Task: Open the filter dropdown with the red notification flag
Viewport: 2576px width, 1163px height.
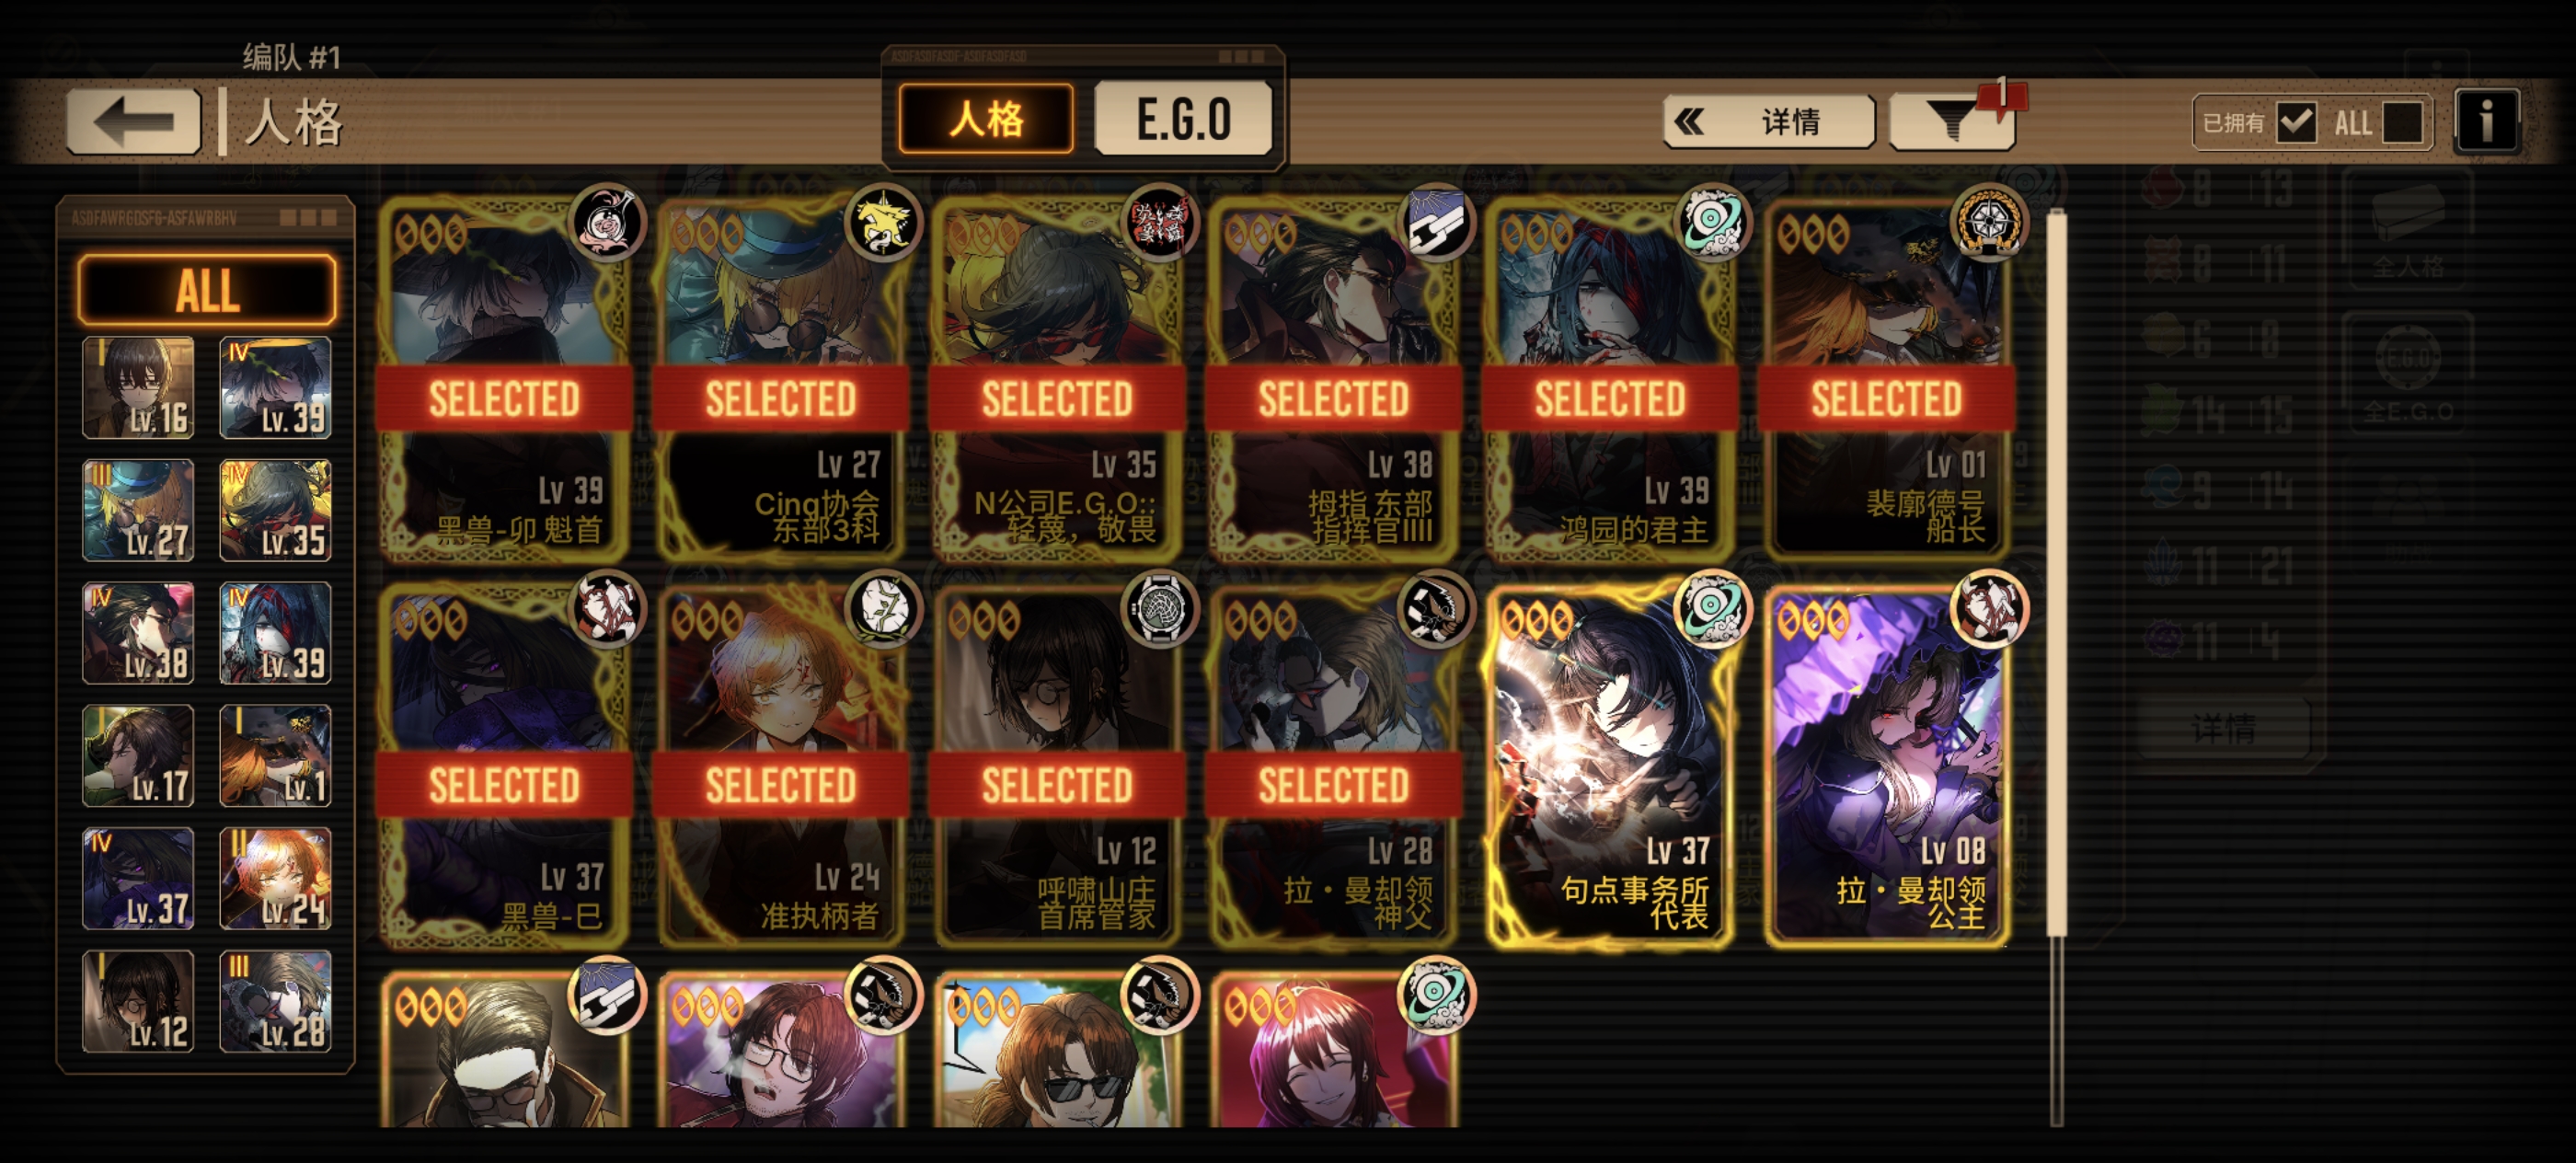Action: (1951, 122)
